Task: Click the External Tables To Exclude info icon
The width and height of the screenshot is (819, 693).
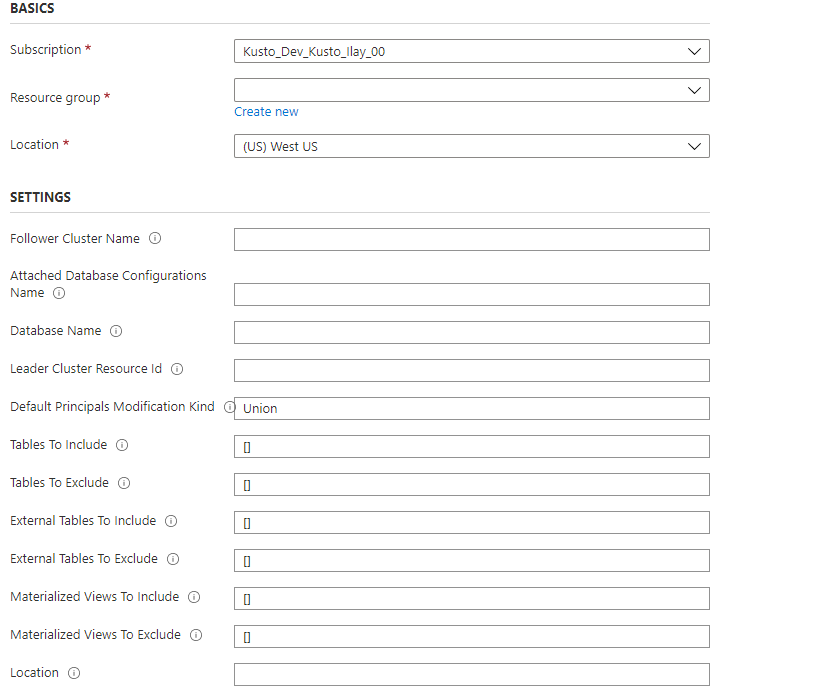Action: pos(171,558)
